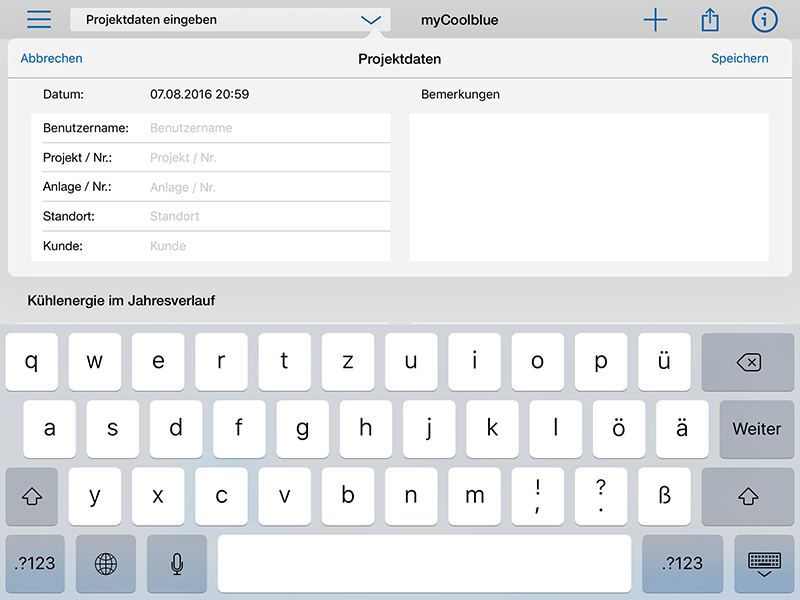Tap the right shift key
This screenshot has width=800, height=600.
click(x=748, y=496)
